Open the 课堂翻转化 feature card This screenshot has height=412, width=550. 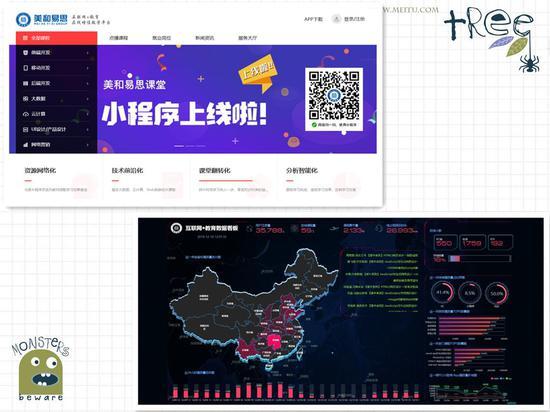[233, 180]
